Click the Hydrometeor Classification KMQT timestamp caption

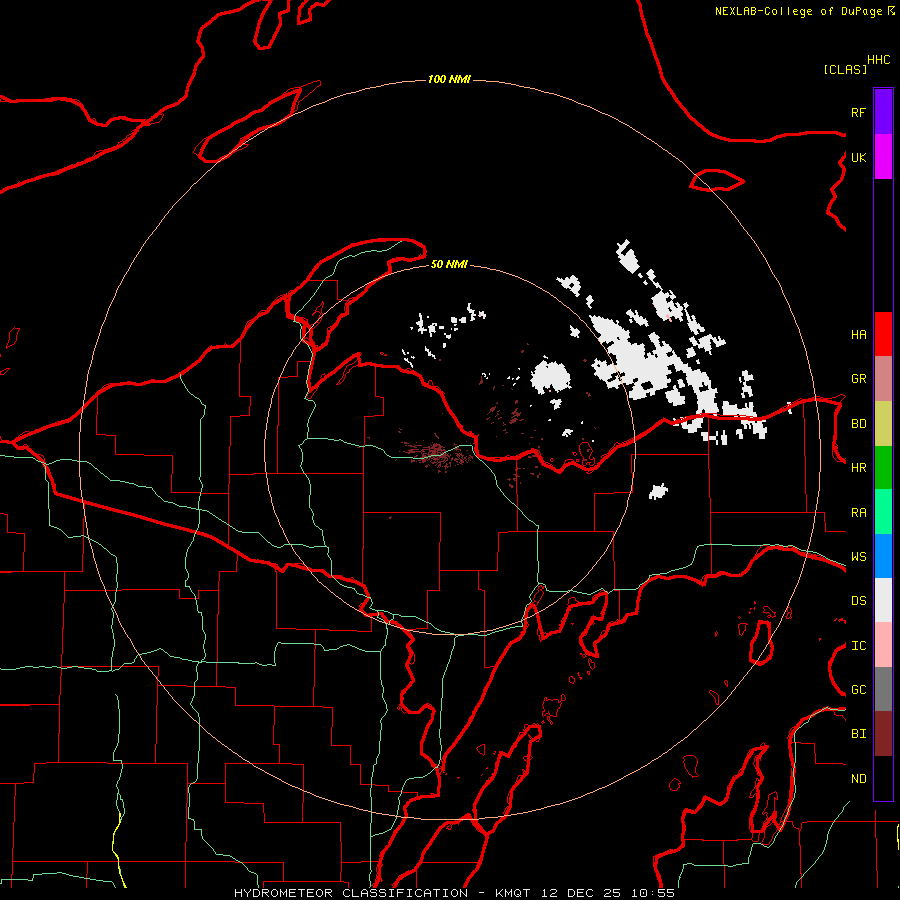454,893
